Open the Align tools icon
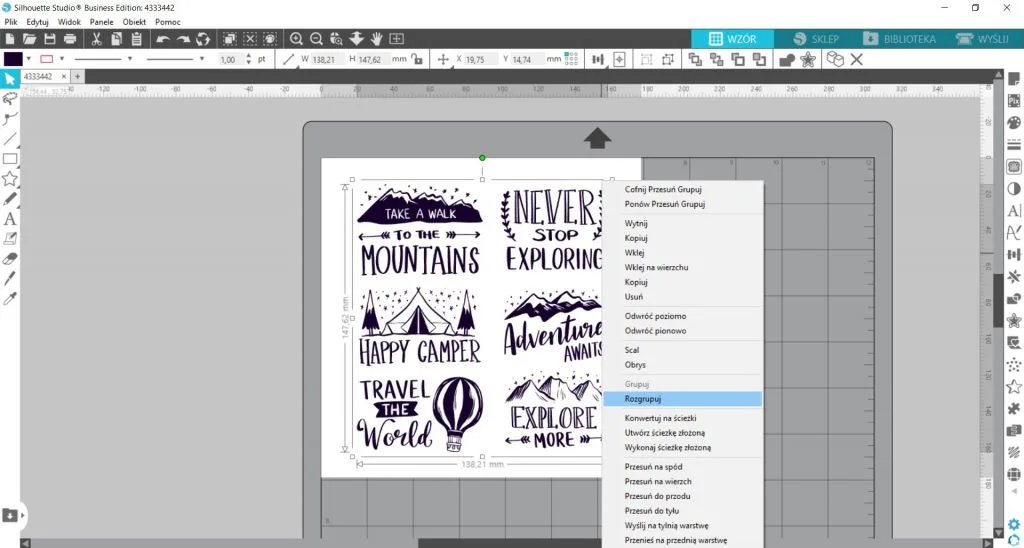The image size is (1024, 548). click(x=598, y=59)
